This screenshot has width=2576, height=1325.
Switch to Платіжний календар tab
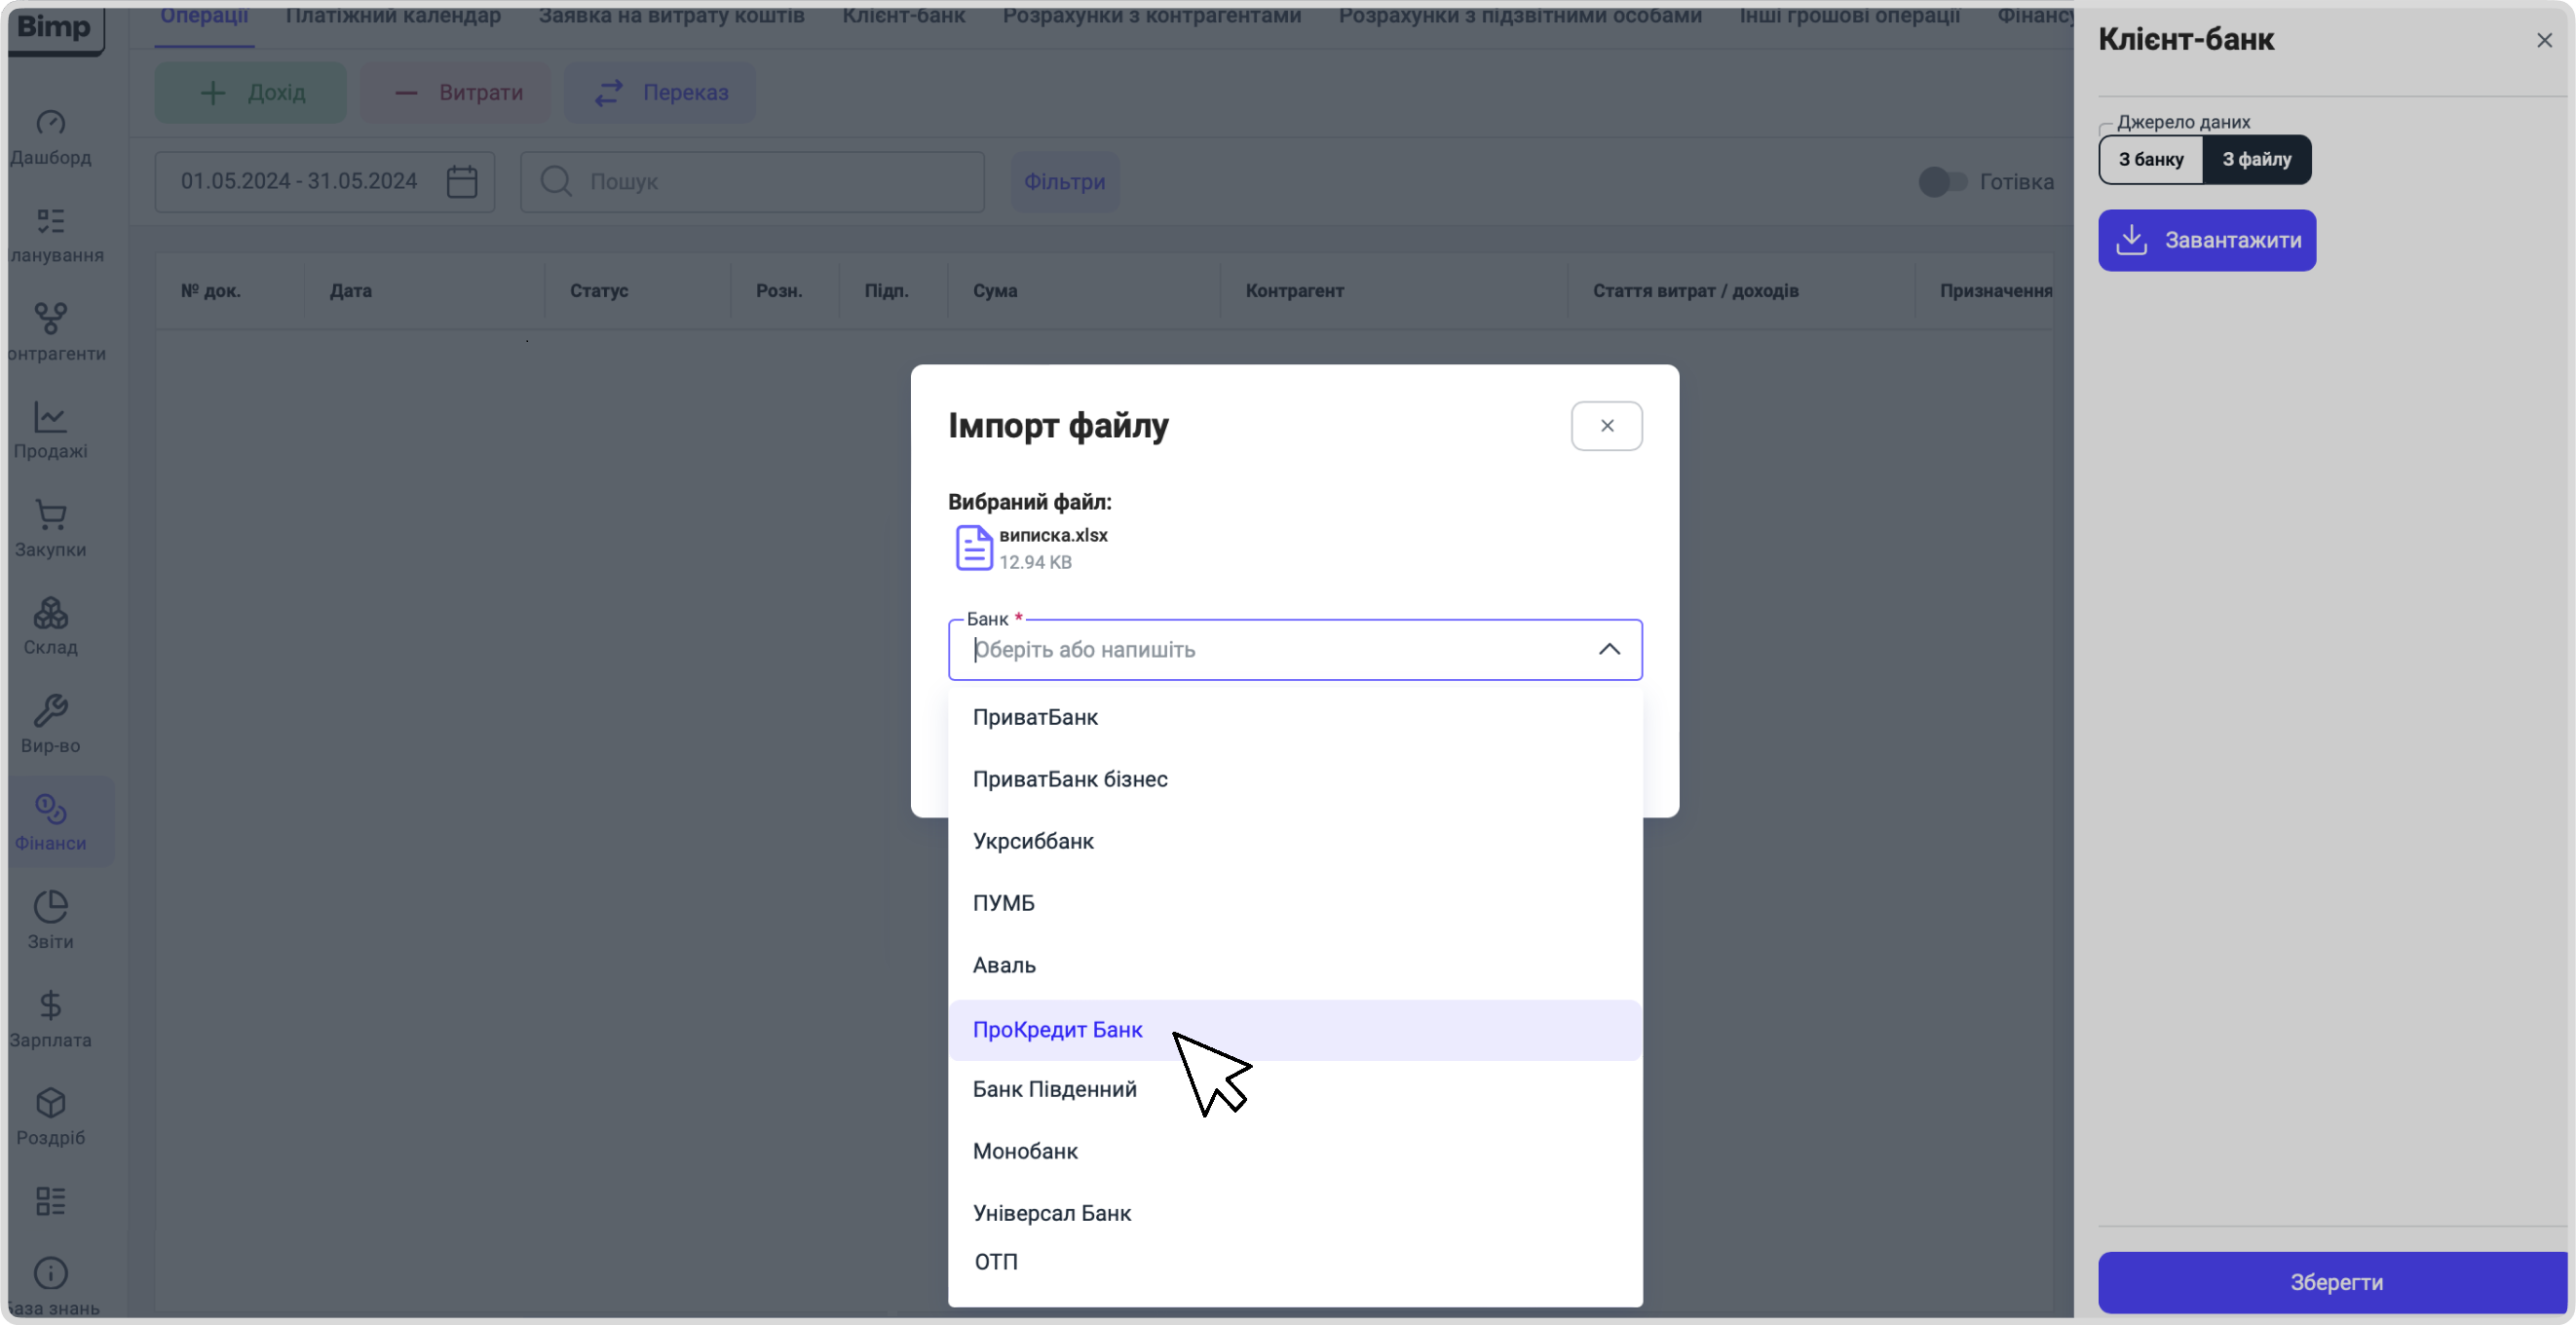point(393,16)
